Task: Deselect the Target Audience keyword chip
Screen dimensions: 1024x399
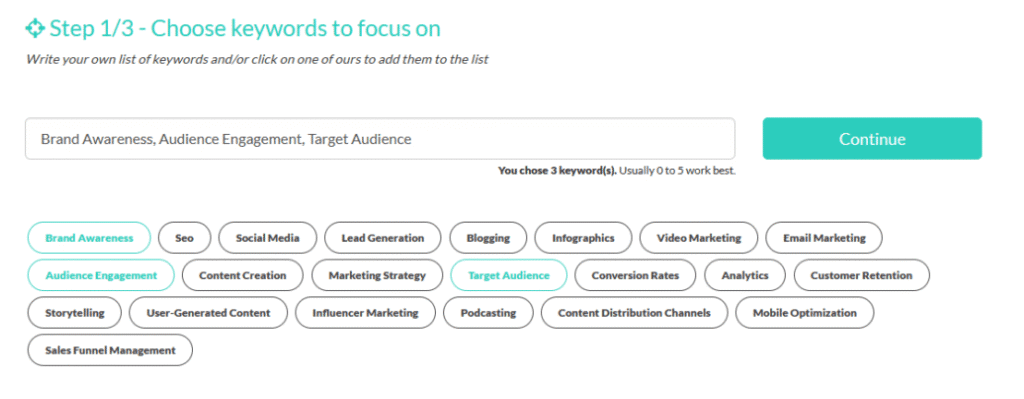Action: point(509,276)
